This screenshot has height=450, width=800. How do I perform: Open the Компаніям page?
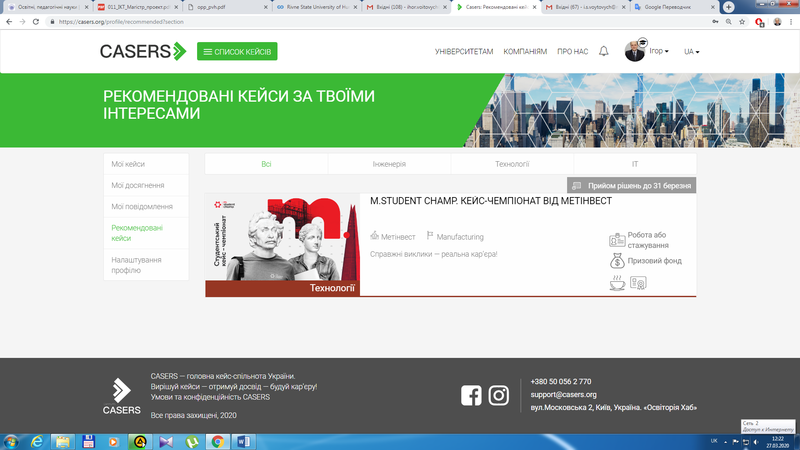(525, 52)
